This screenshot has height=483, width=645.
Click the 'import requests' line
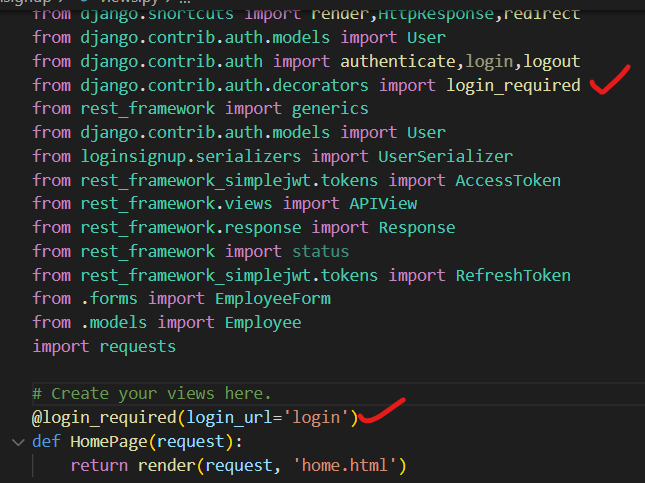104,346
